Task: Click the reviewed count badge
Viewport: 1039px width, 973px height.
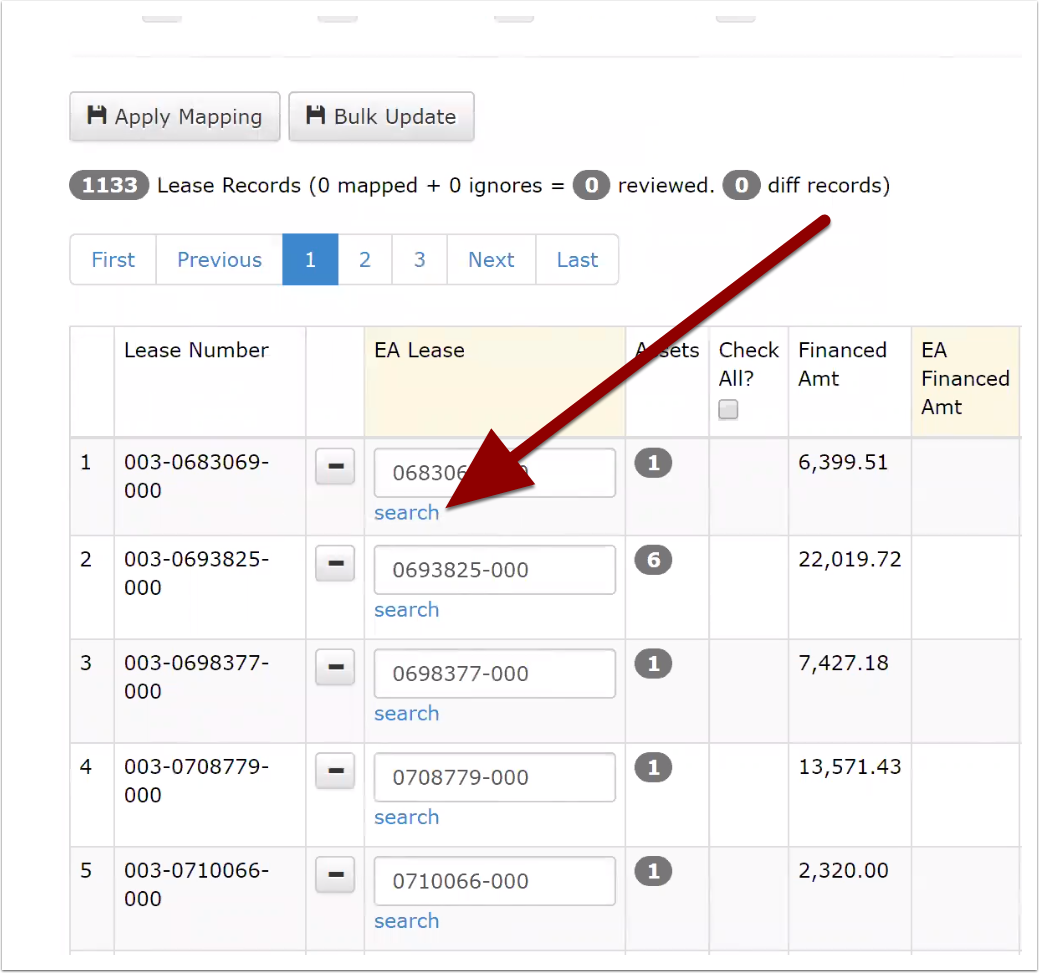Action: point(591,185)
